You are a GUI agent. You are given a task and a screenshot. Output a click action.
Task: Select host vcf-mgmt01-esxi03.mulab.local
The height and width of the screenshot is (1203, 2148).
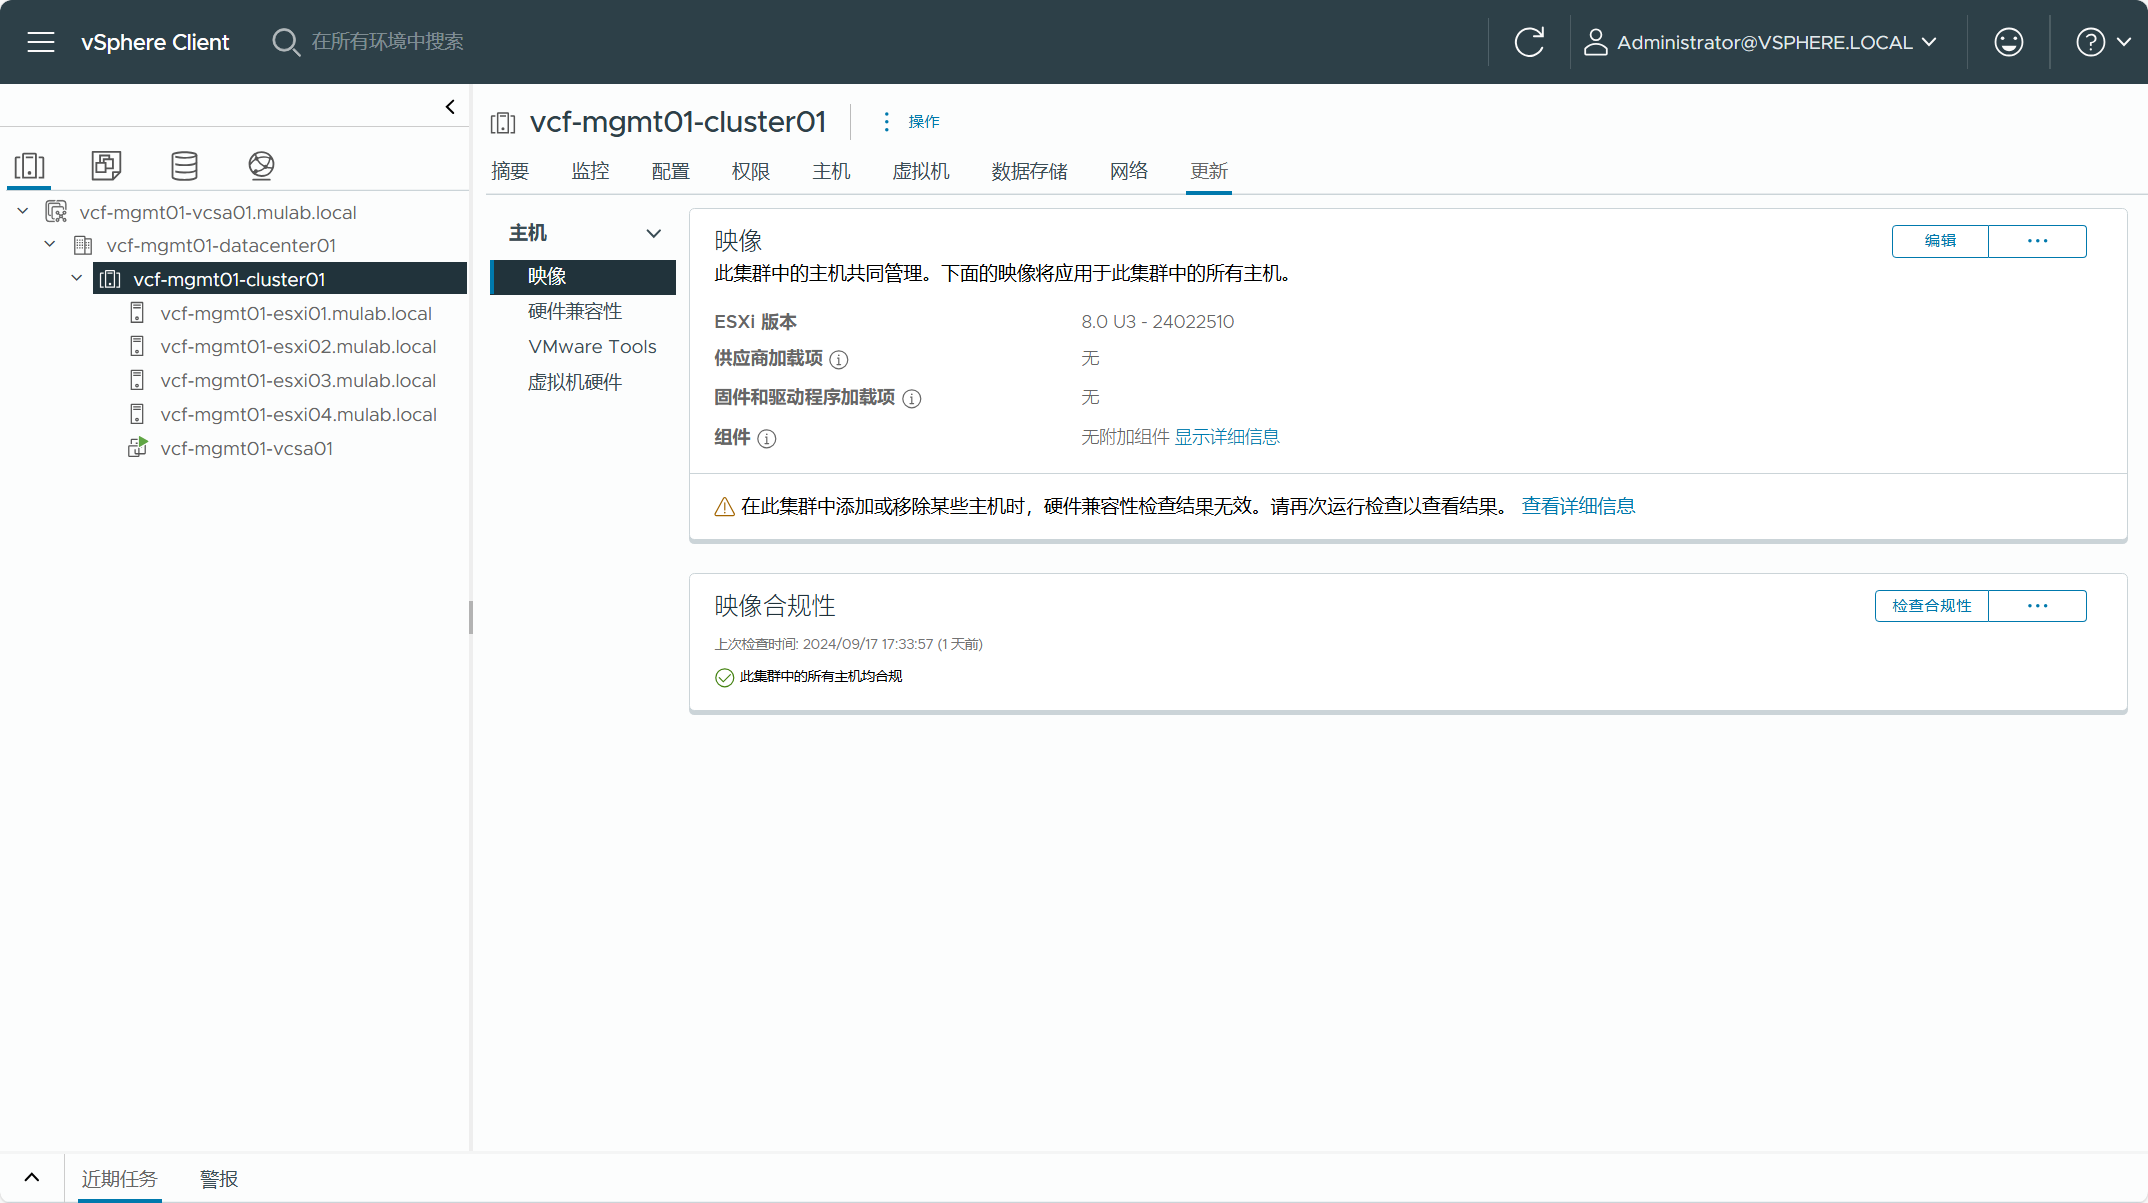tap(297, 380)
